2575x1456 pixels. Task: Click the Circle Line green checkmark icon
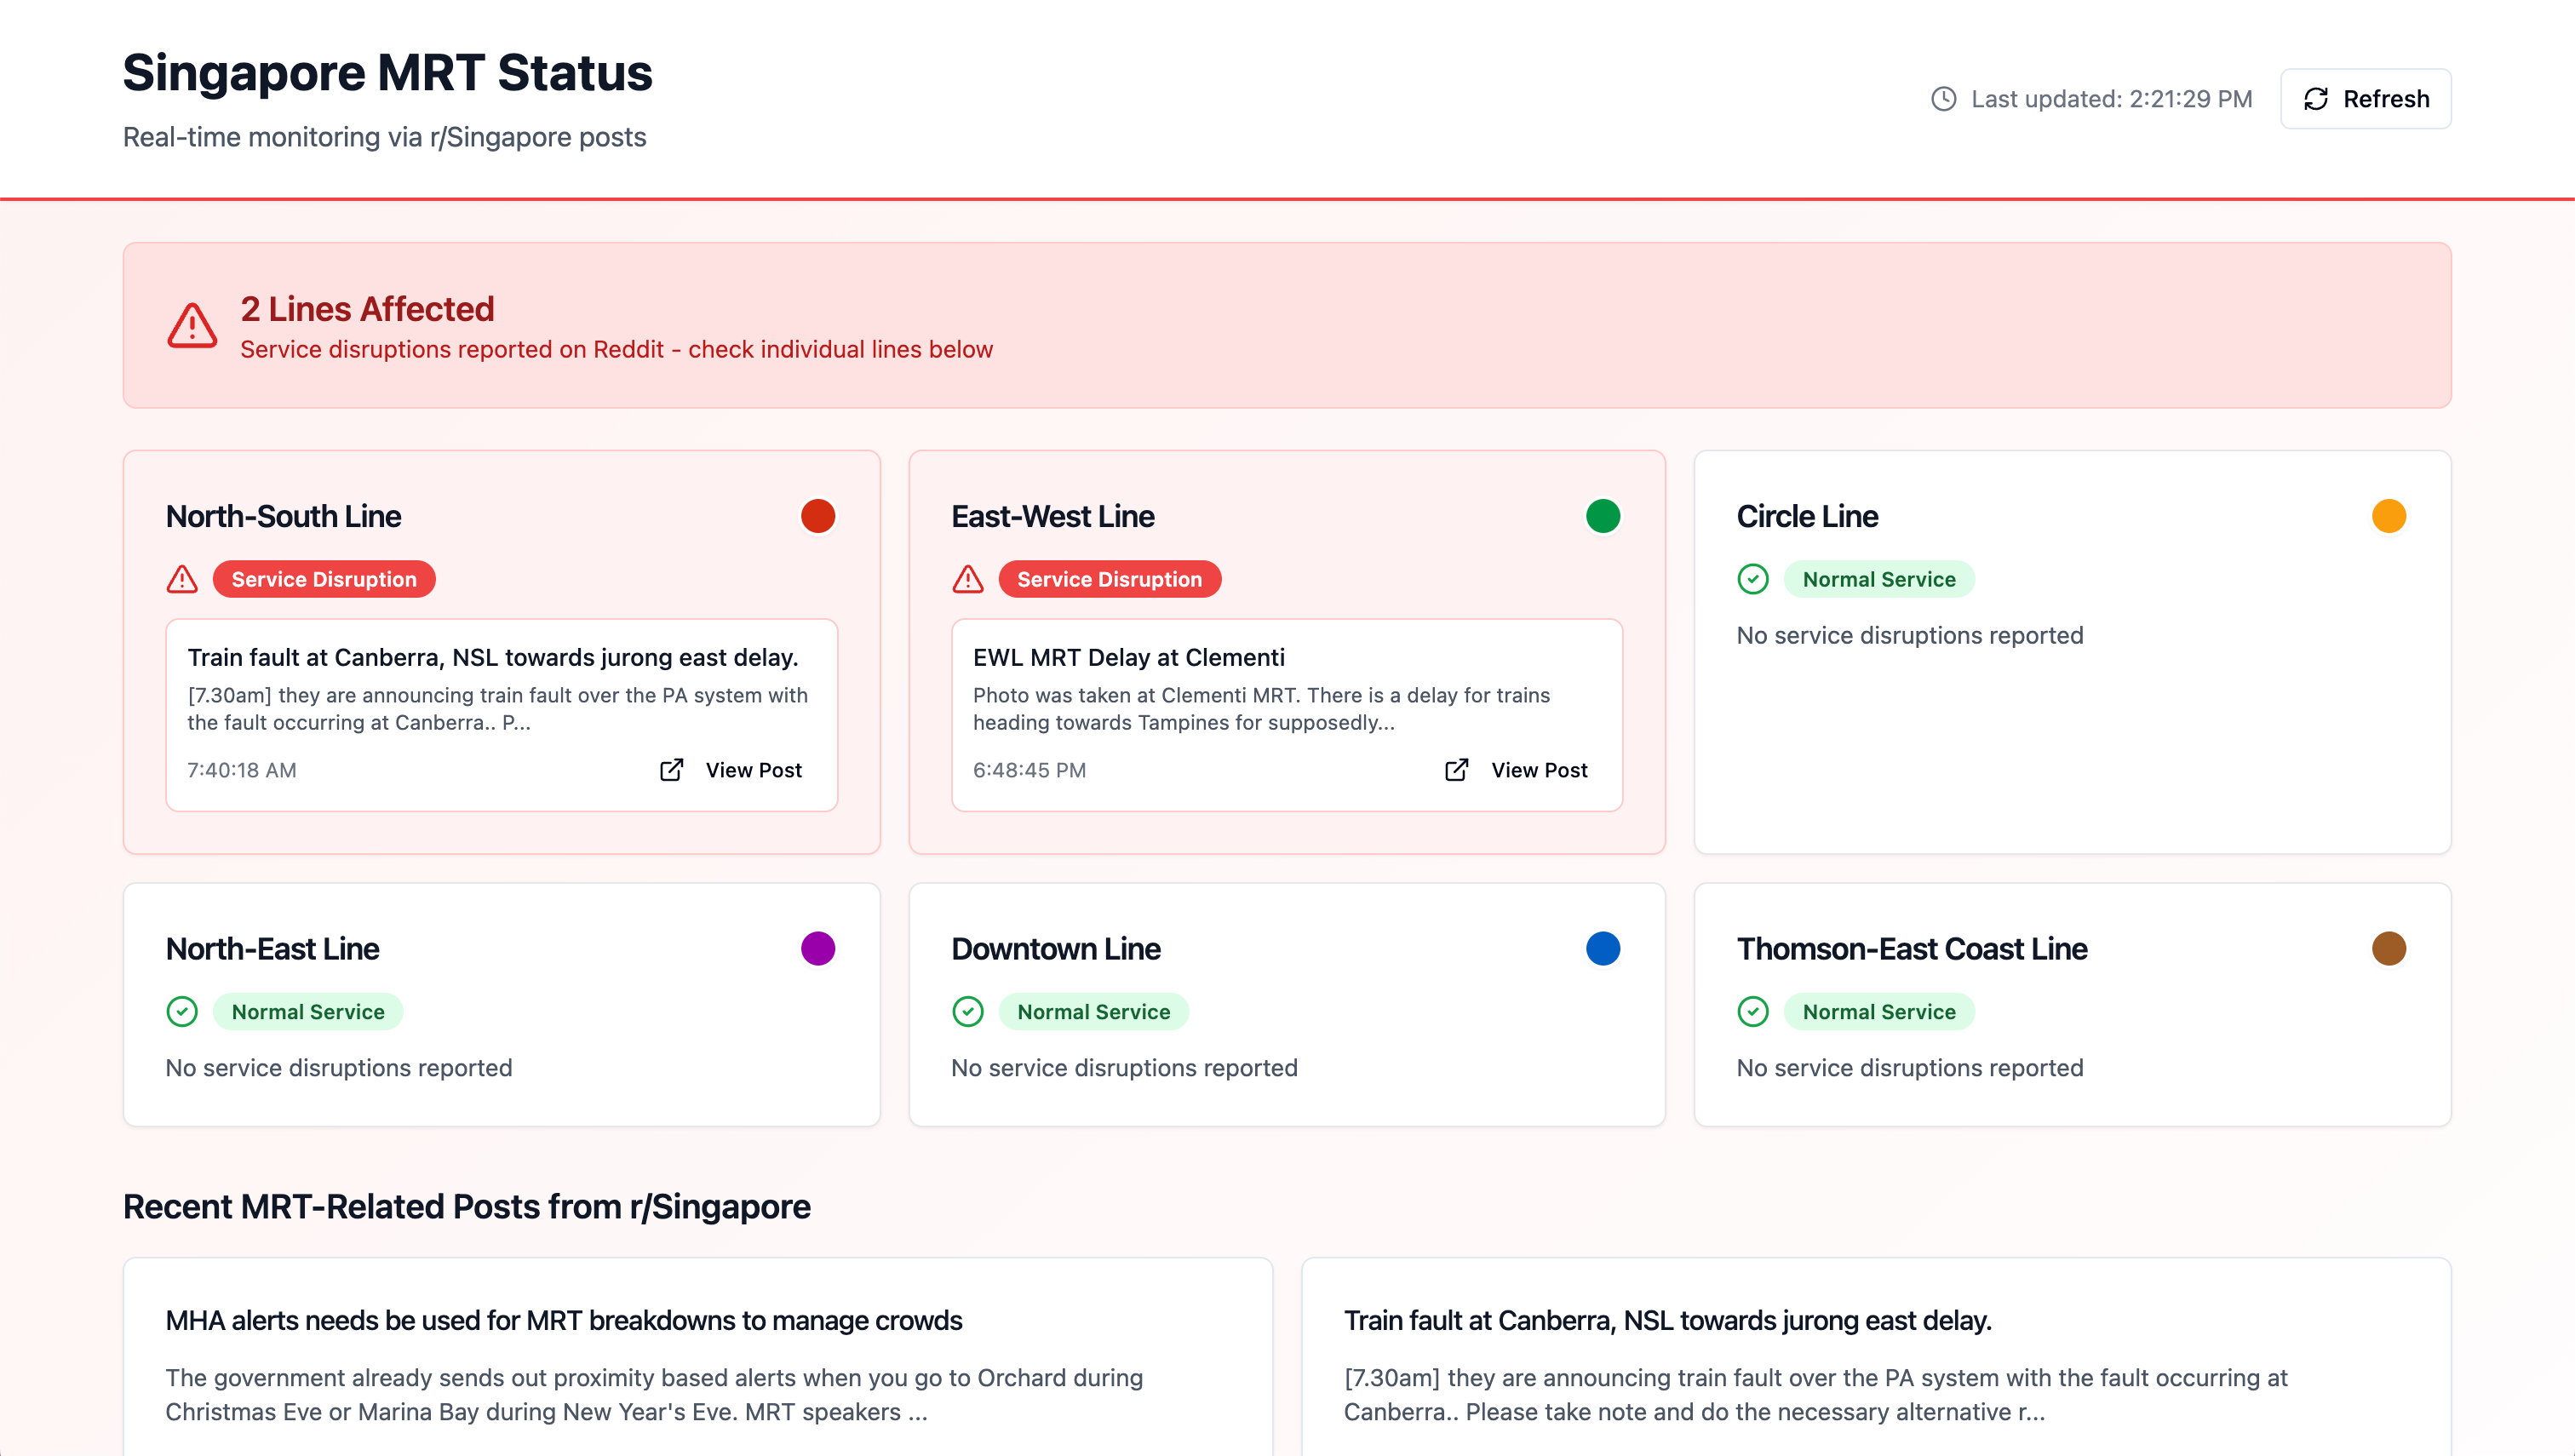(x=1752, y=579)
